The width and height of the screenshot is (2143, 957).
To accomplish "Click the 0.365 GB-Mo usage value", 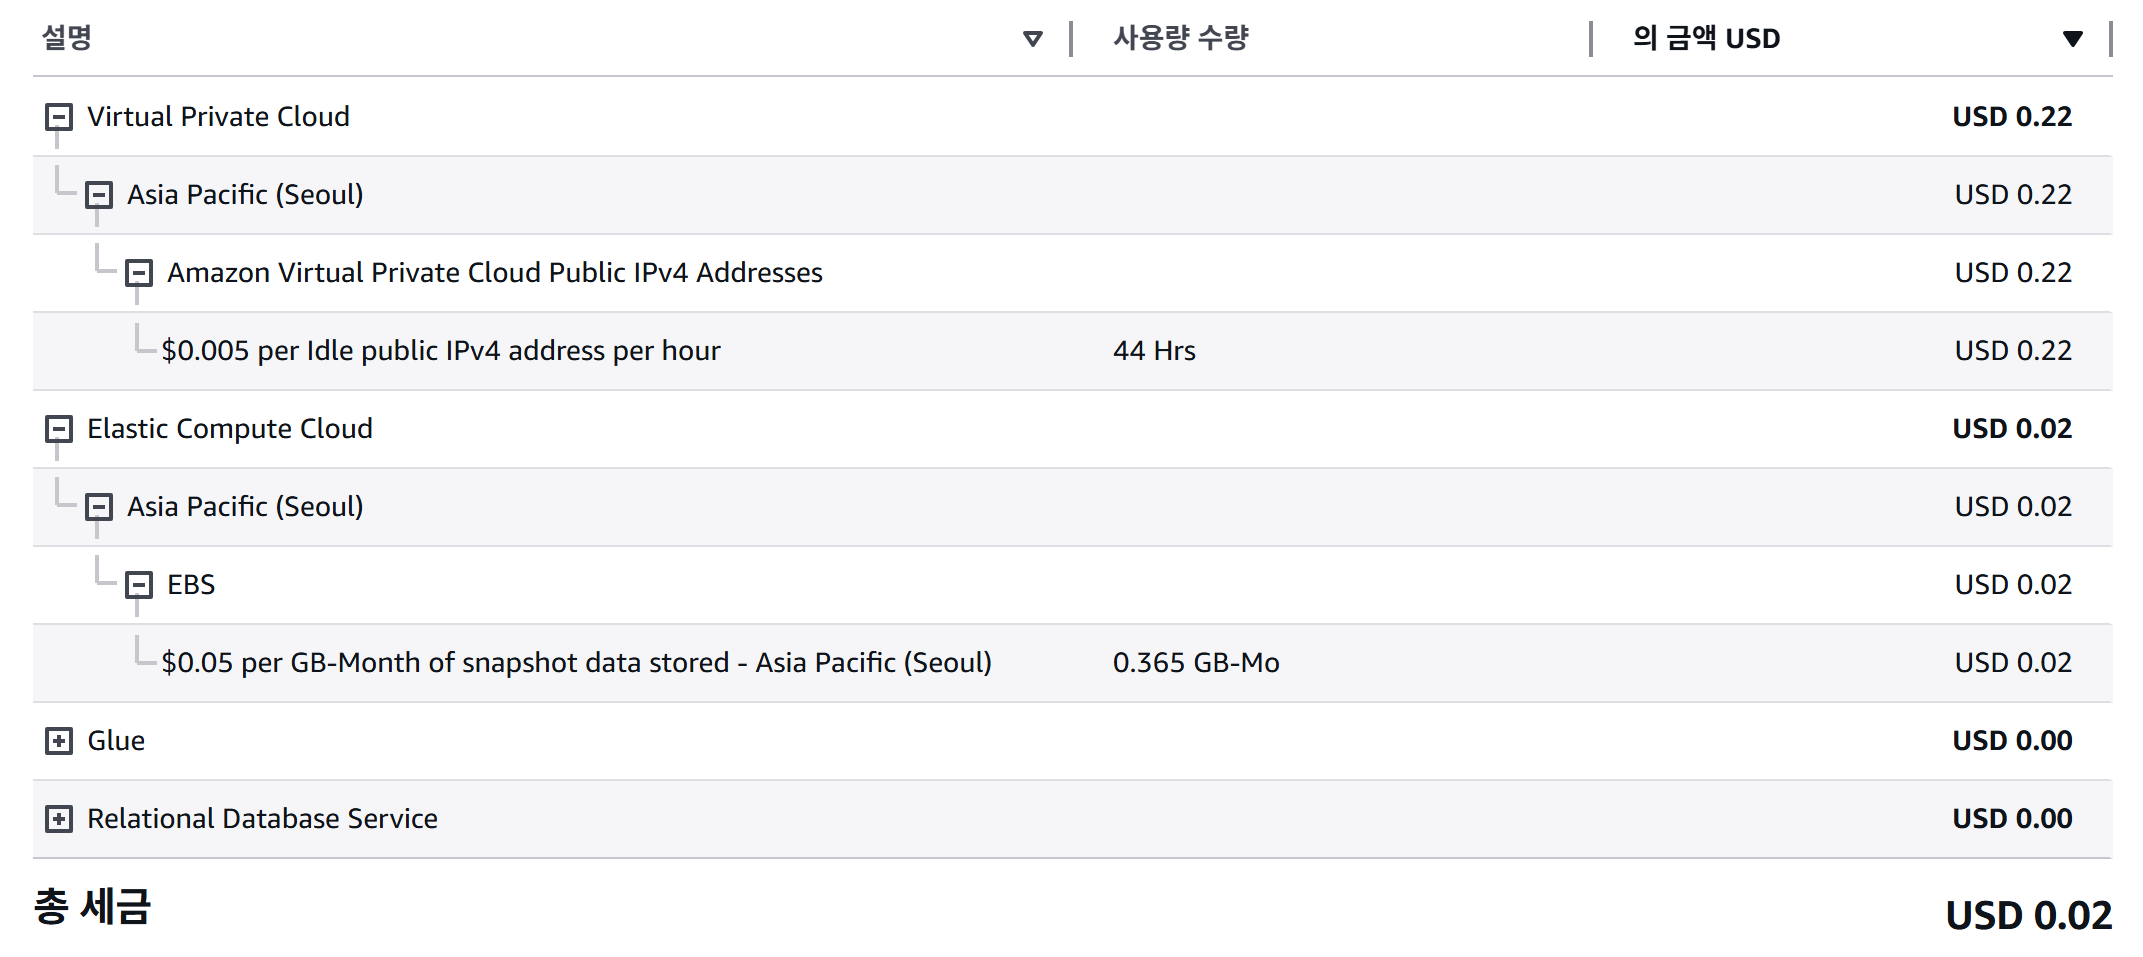I will tap(1196, 663).
